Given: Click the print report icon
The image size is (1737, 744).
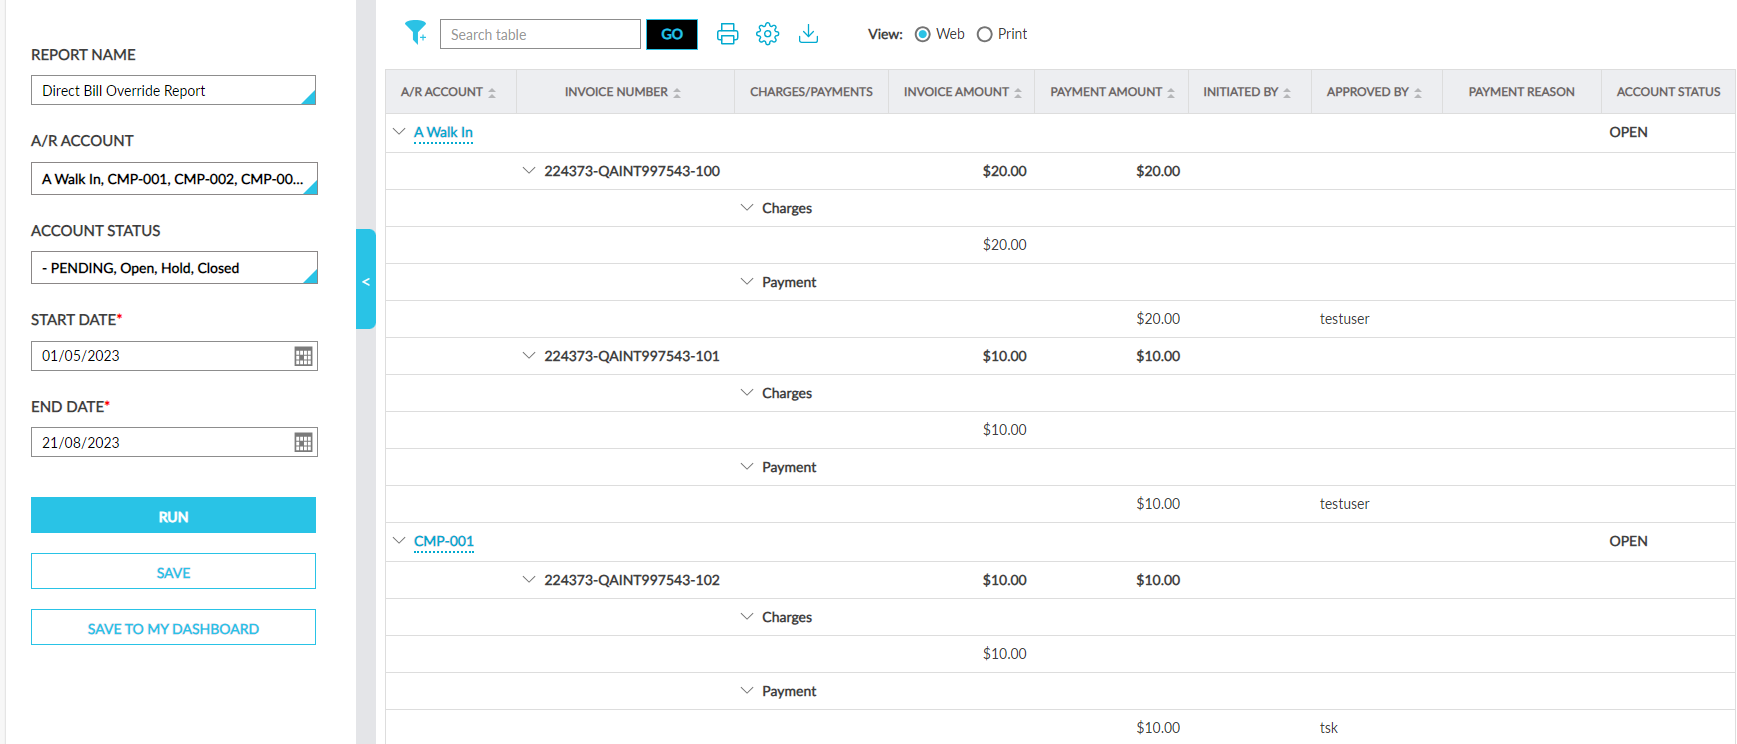Looking at the screenshot, I should [727, 34].
